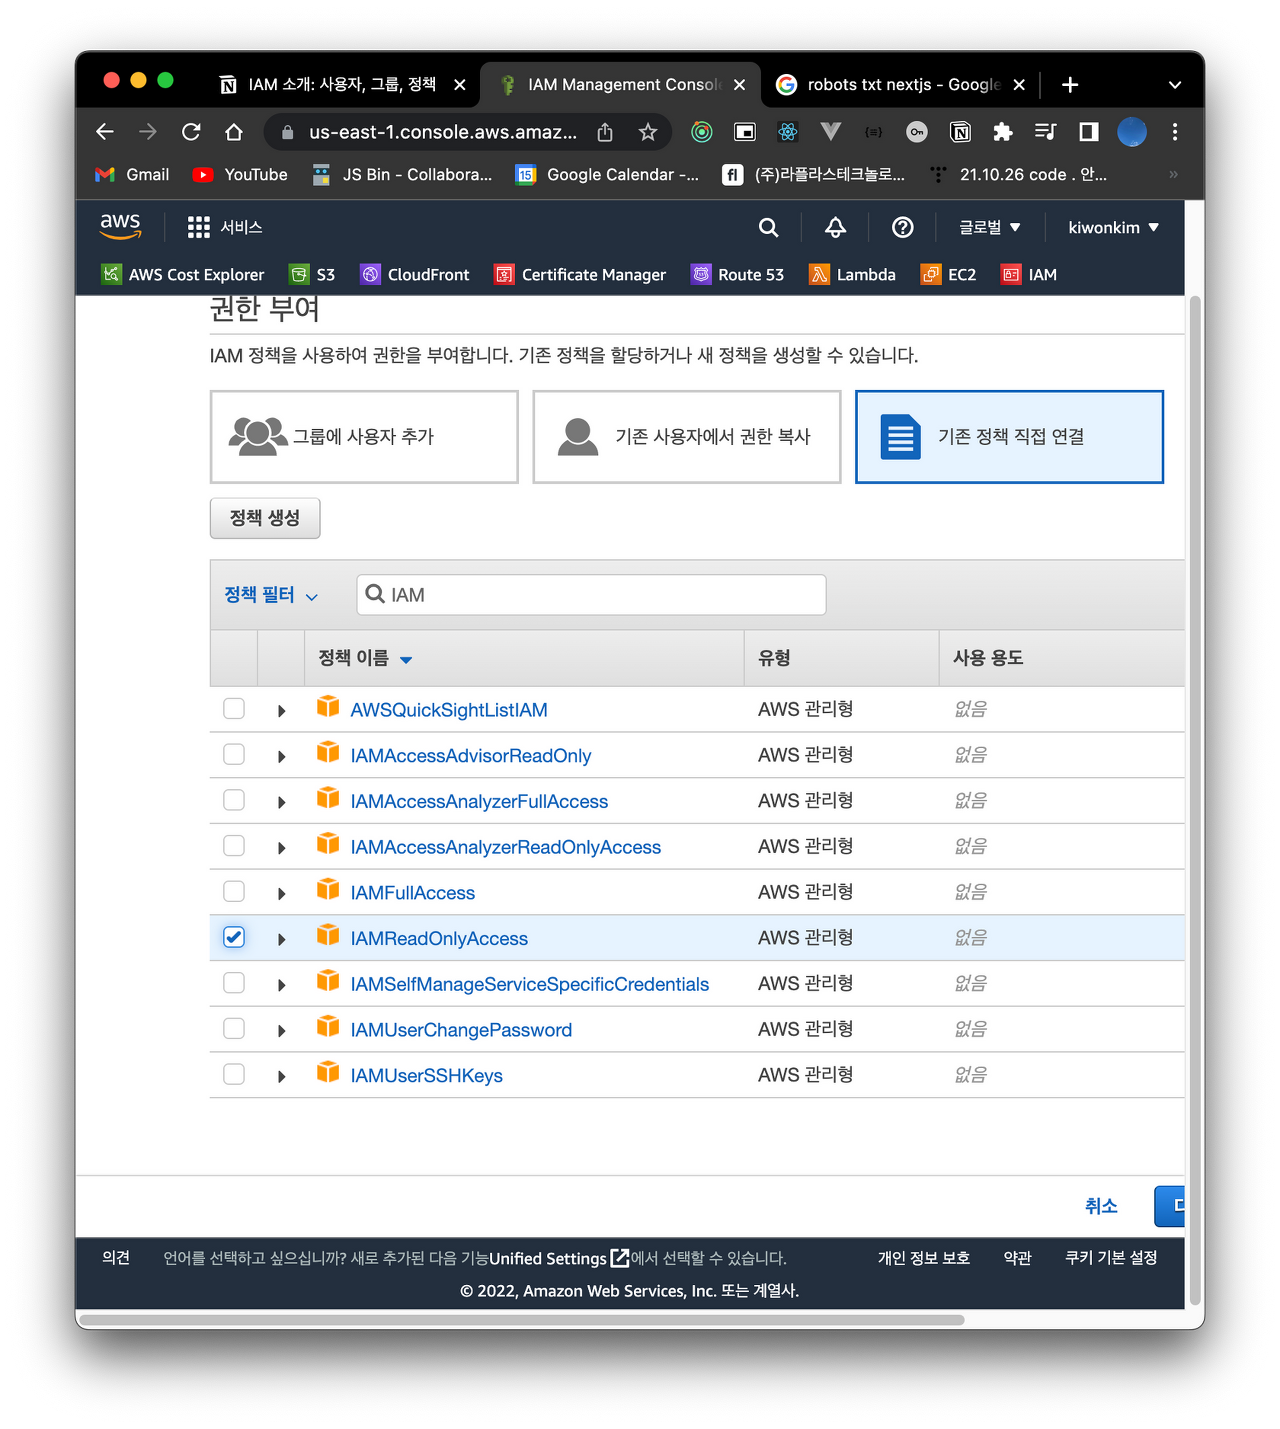Click the browser address bar URL
Image resolution: width=1280 pixels, height=1429 pixels.
442,132
